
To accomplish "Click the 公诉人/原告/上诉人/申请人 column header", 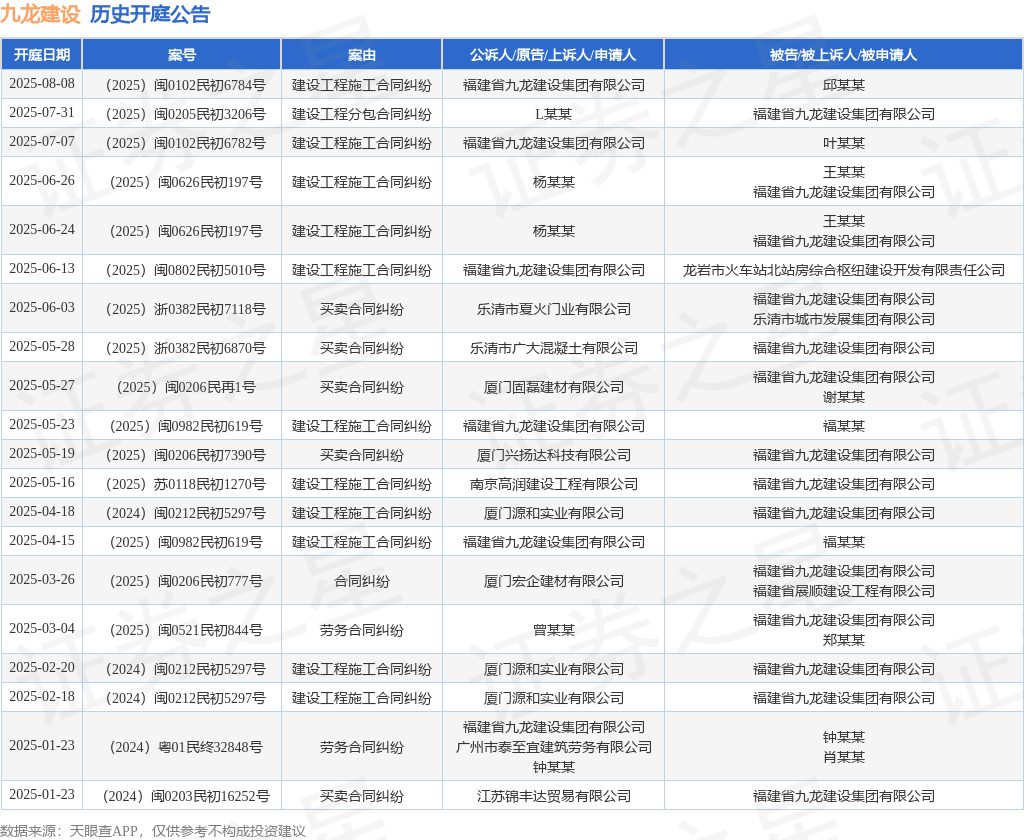I will pos(553,55).
